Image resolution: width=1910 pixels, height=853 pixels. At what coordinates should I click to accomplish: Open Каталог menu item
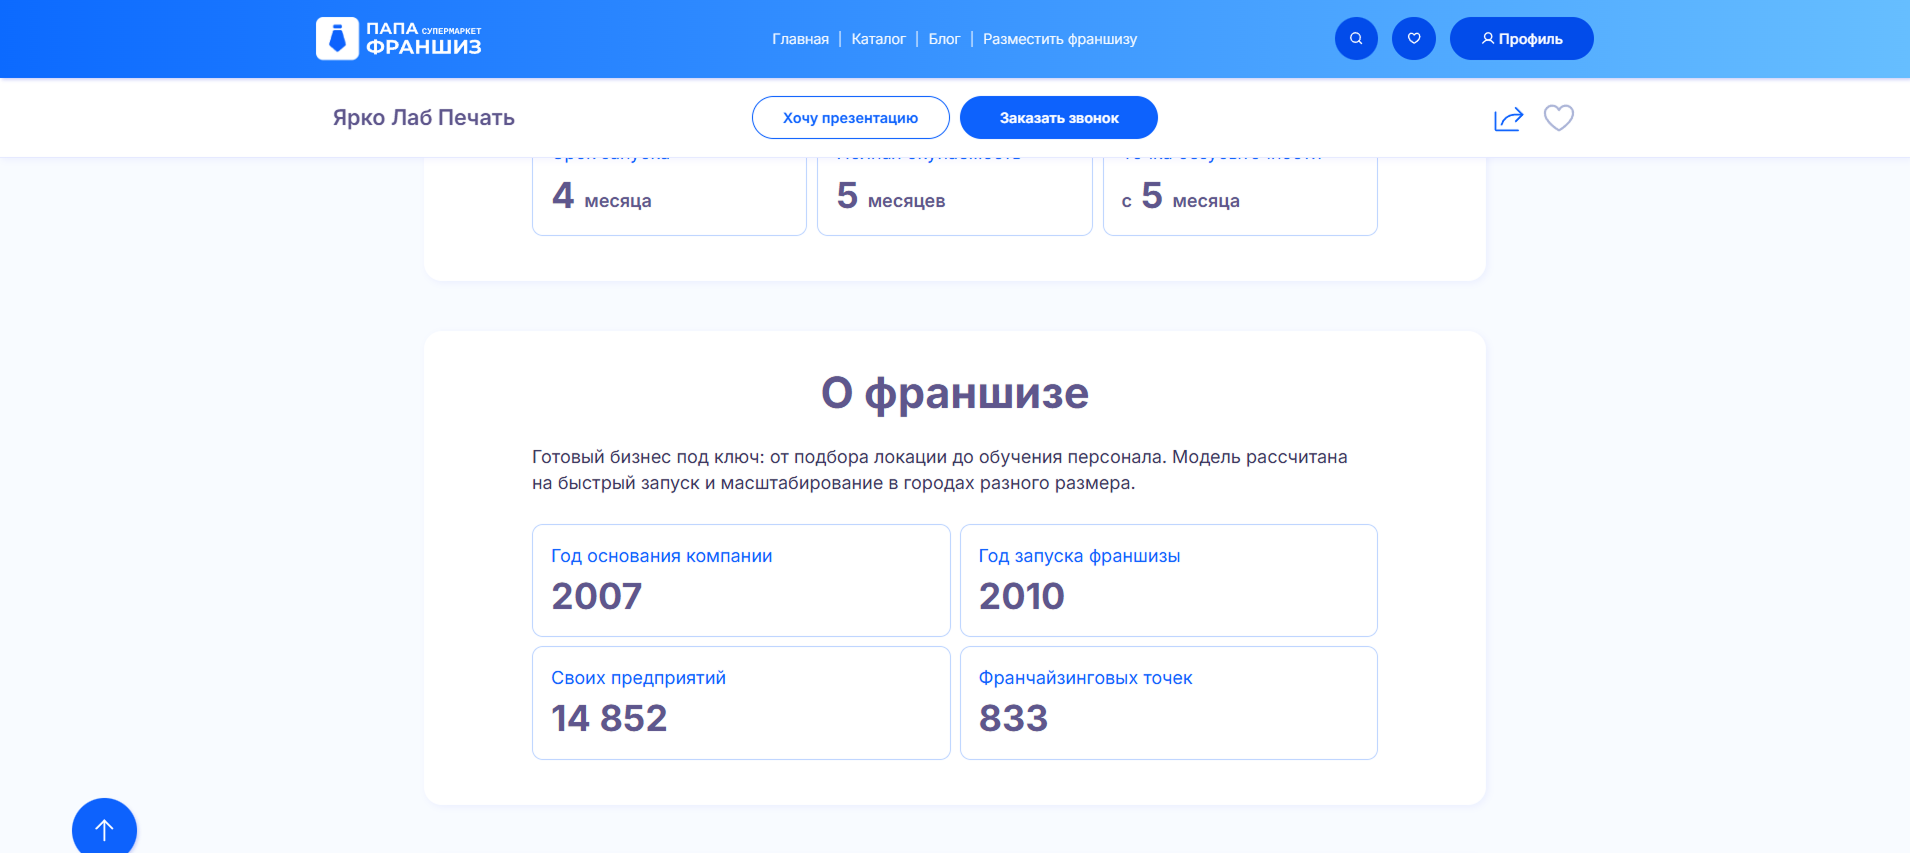(x=878, y=39)
